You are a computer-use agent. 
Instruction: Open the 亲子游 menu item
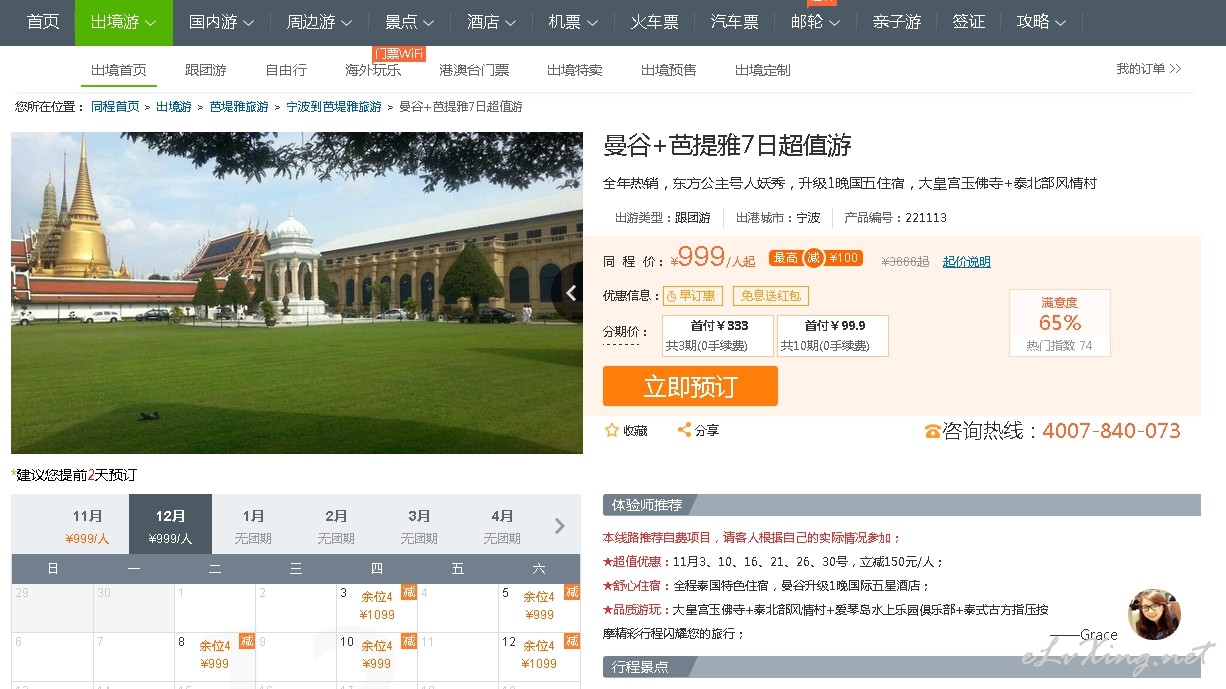coord(896,22)
